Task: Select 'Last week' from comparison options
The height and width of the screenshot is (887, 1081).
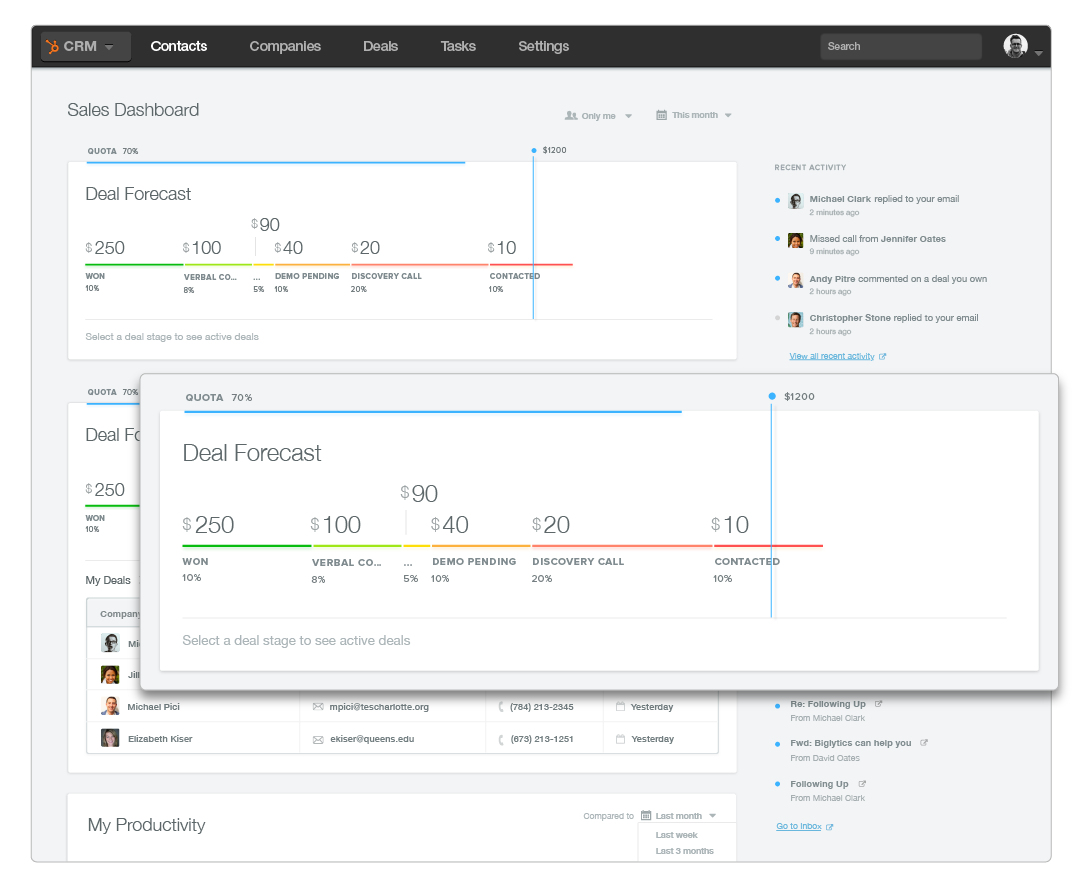Action: pos(677,835)
